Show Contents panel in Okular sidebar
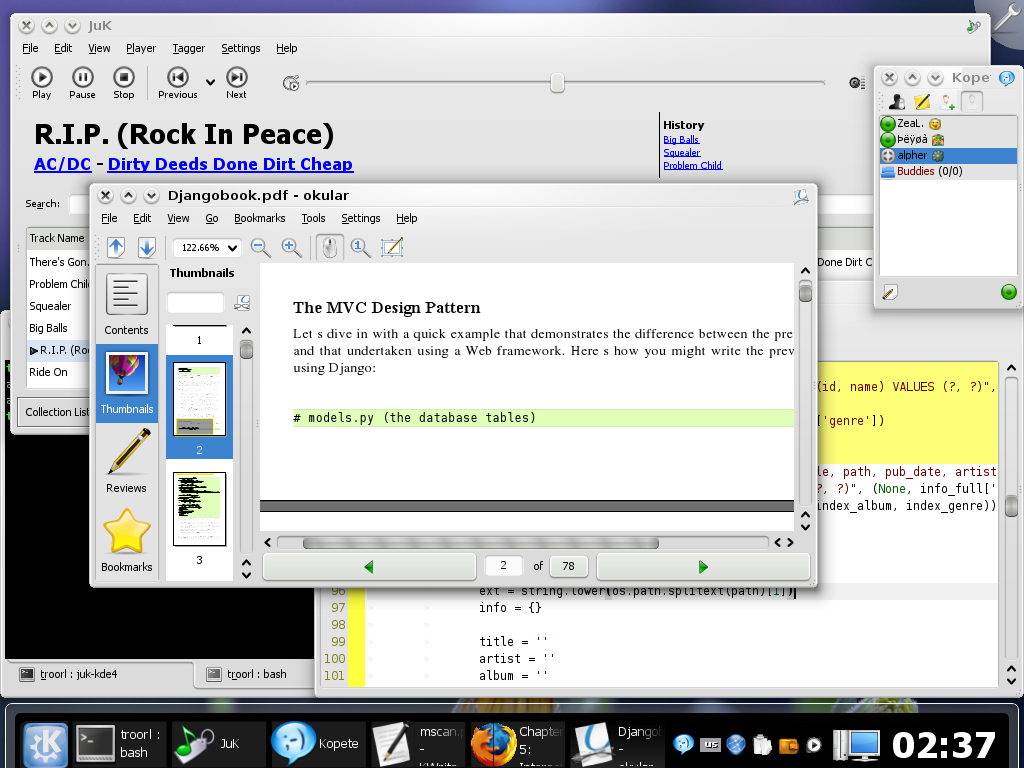Screen dimensions: 1024x768 click(127, 304)
